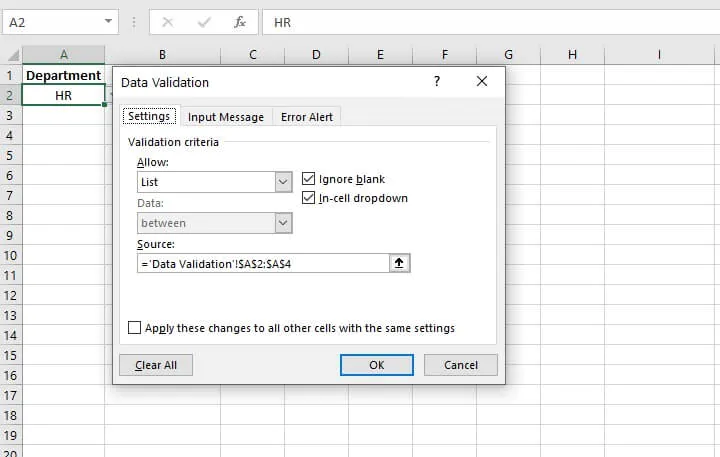Select row 19 header
Screen dimensions: 720x457
coord(10,435)
